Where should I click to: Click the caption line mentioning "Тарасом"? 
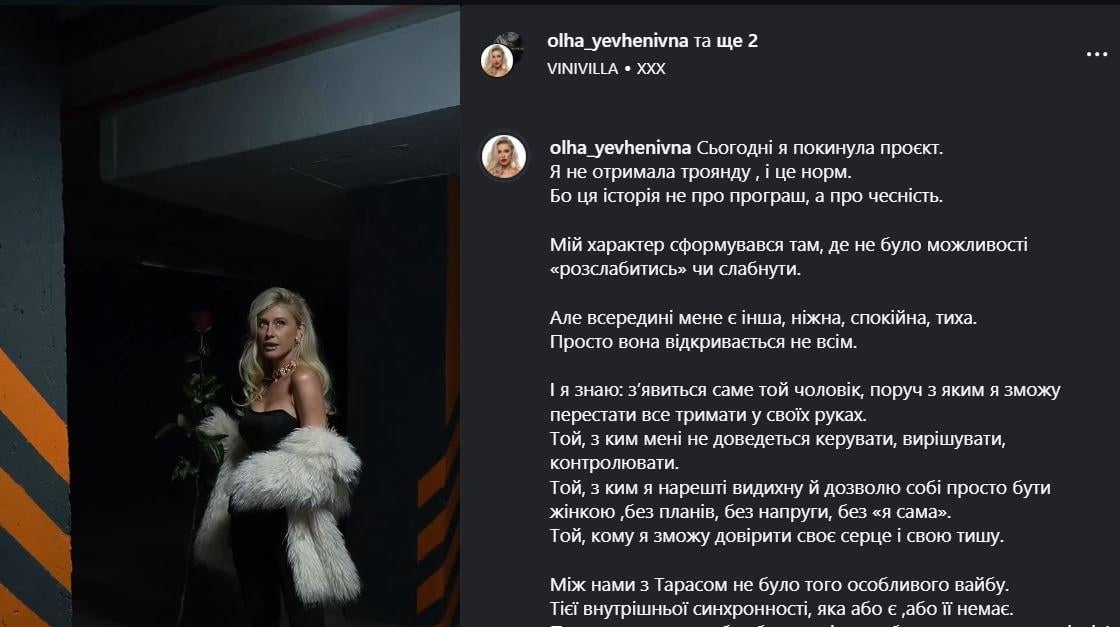click(779, 585)
